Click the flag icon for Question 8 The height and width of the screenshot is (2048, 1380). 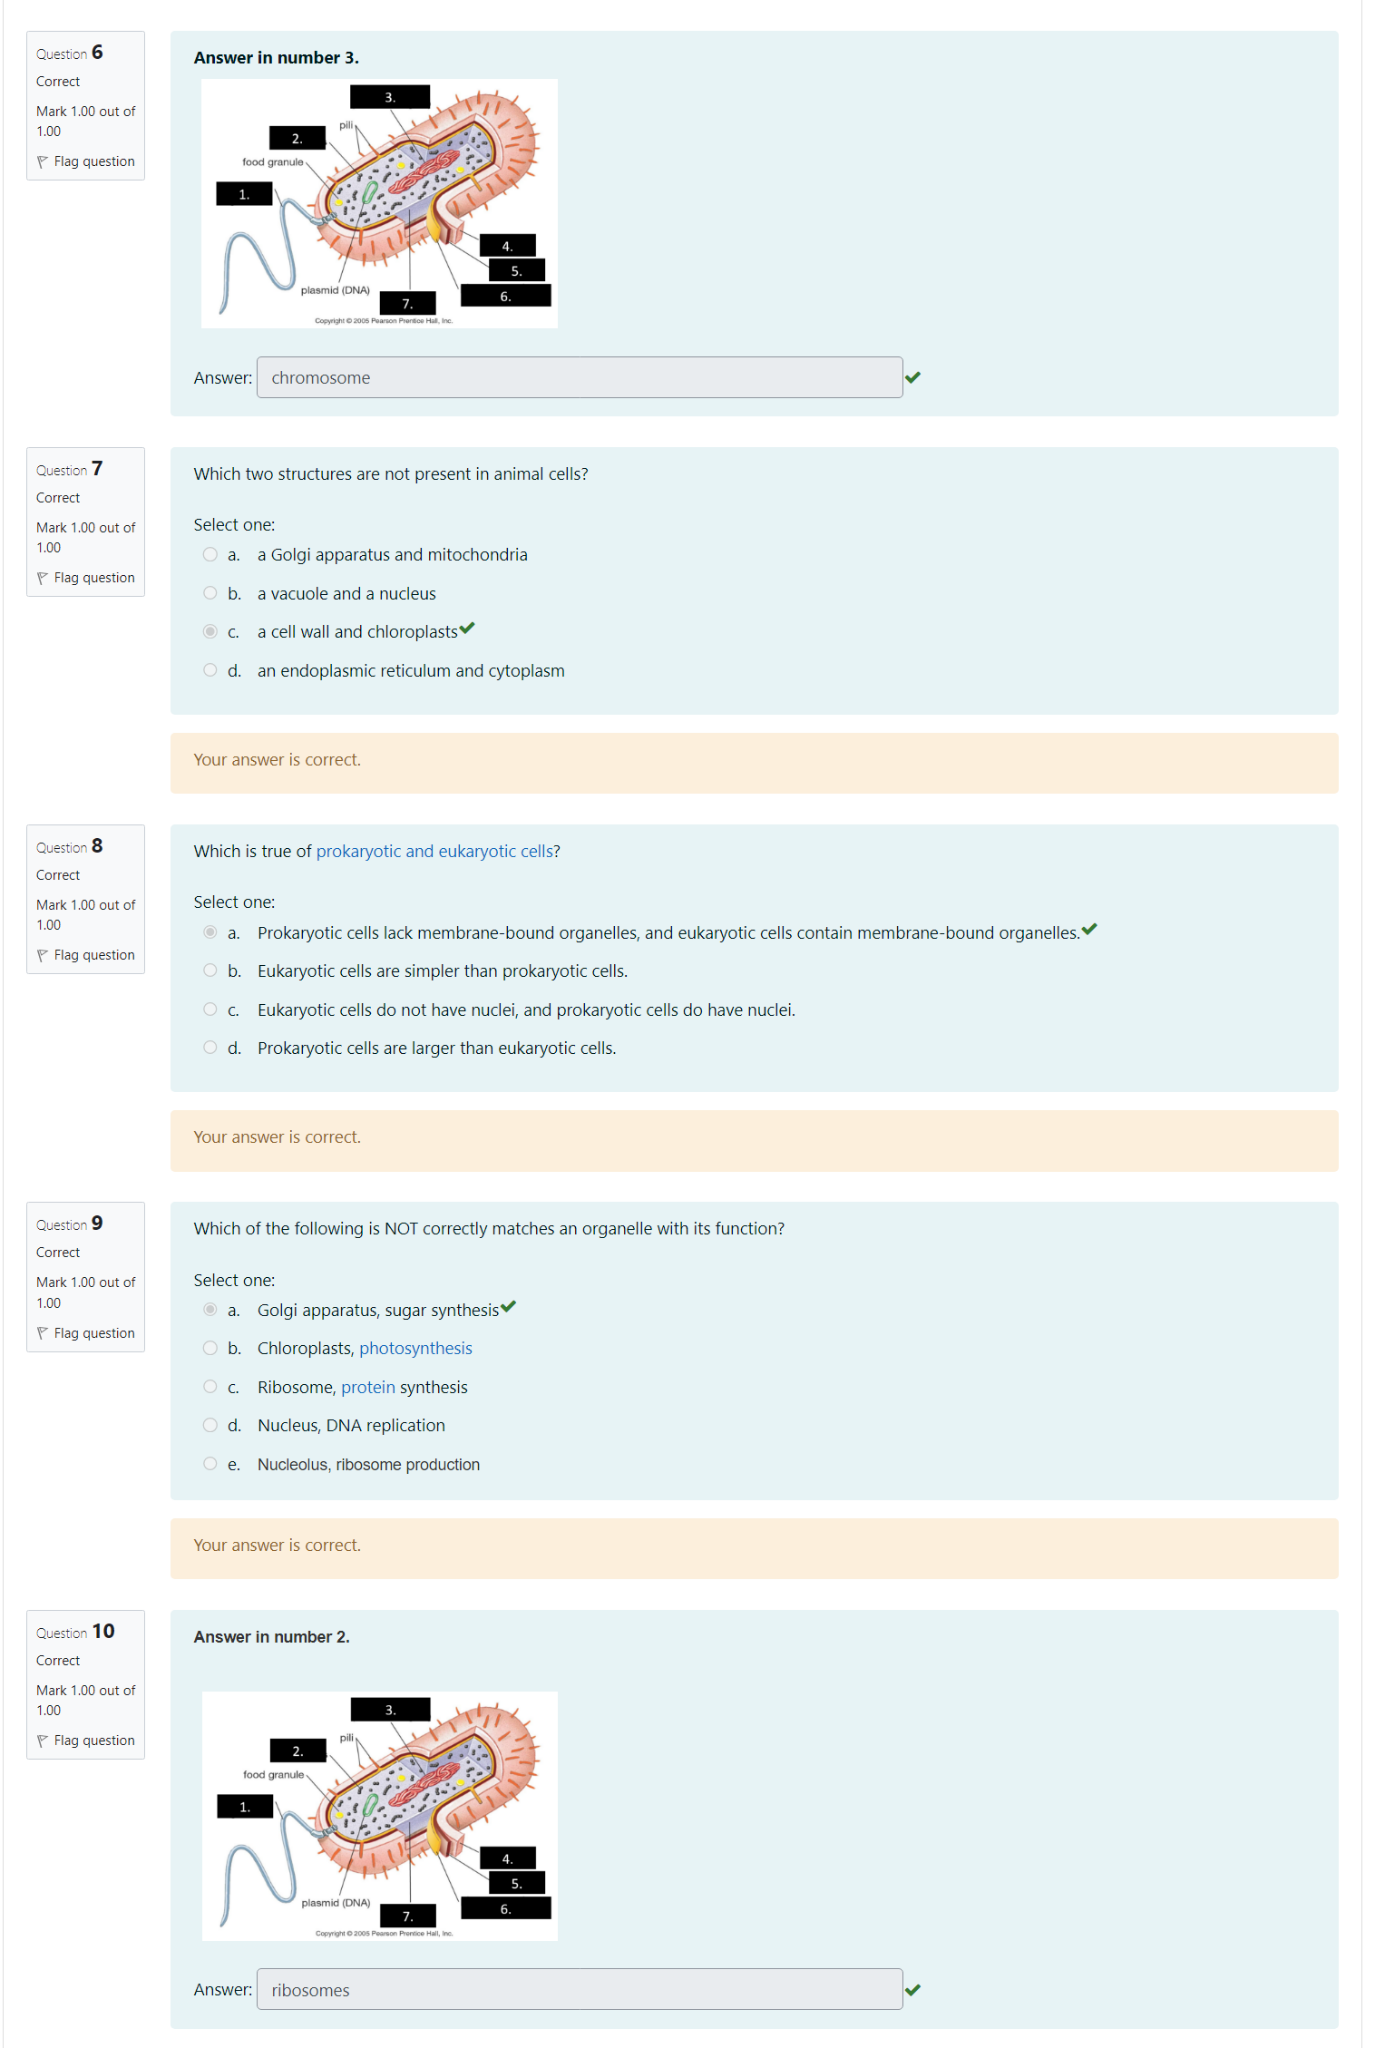point(42,955)
